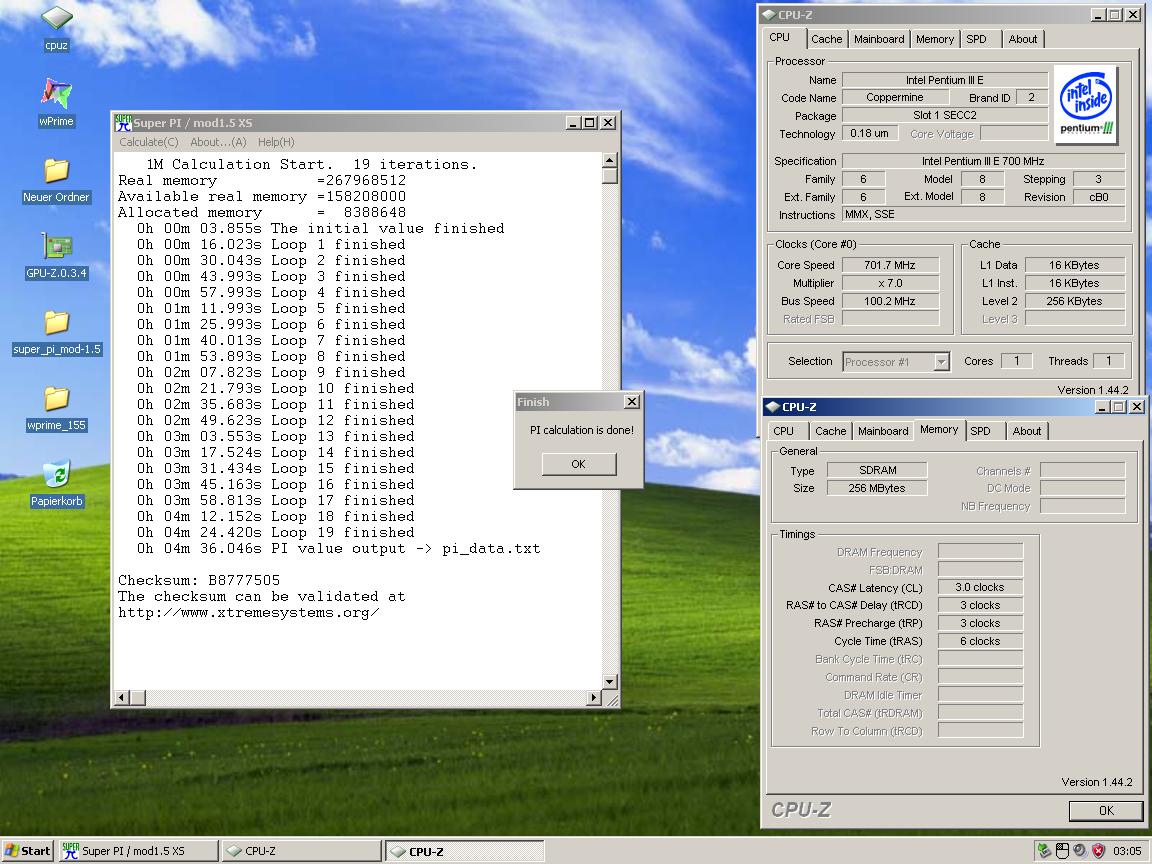The width and height of the screenshot is (1152, 864).
Task: Open the Mainboard tab in upper CPU-Z window
Action: 879,39
